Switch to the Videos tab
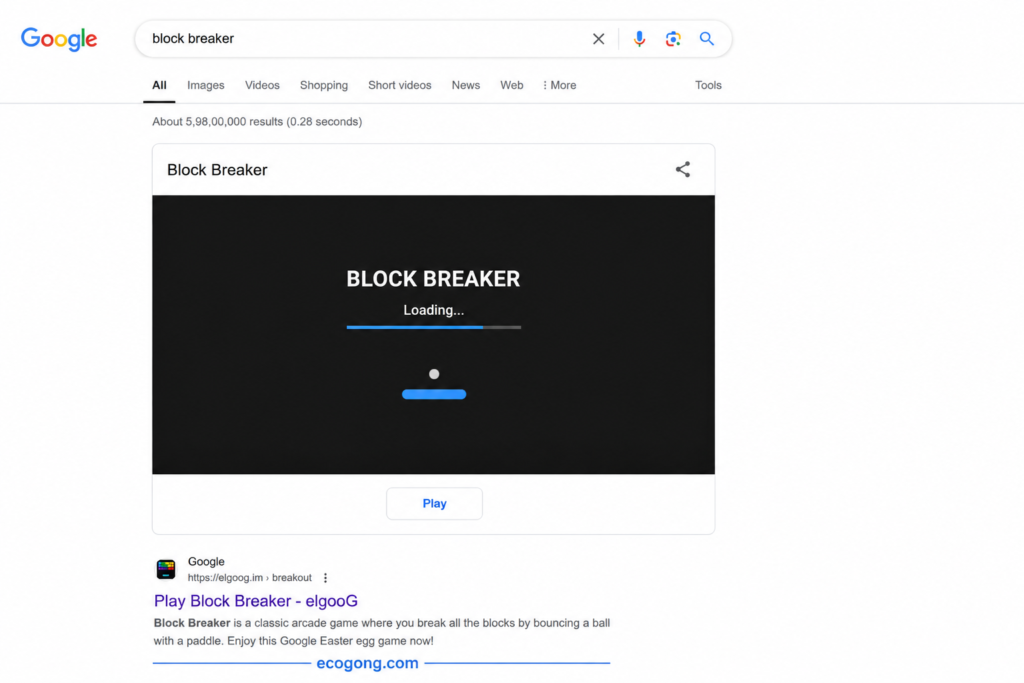Viewport: 1024px width, 683px height. pyautogui.click(x=262, y=86)
